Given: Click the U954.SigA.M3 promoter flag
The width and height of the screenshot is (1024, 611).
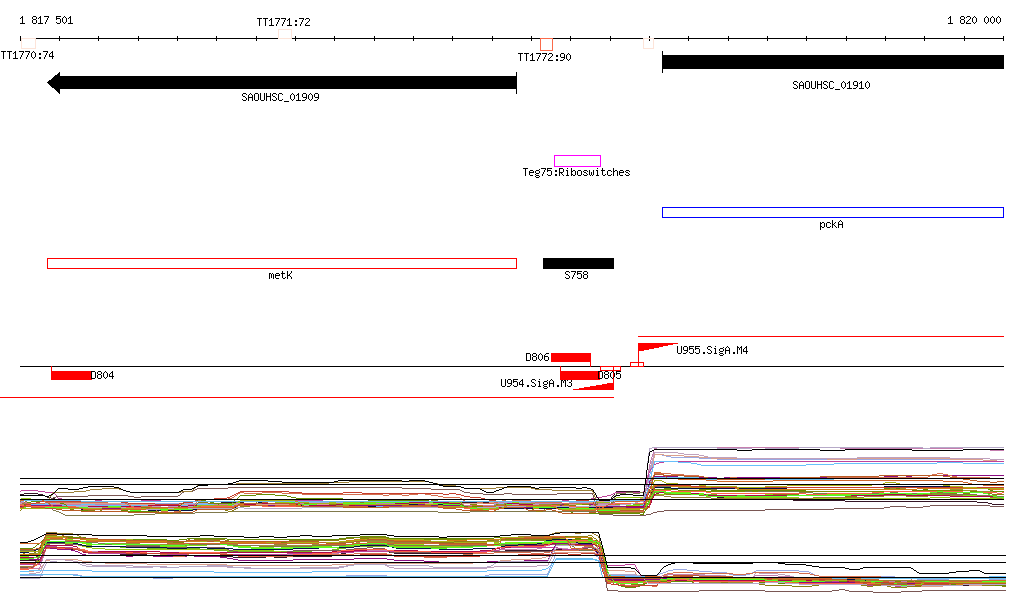Looking at the screenshot, I should click(597, 386).
